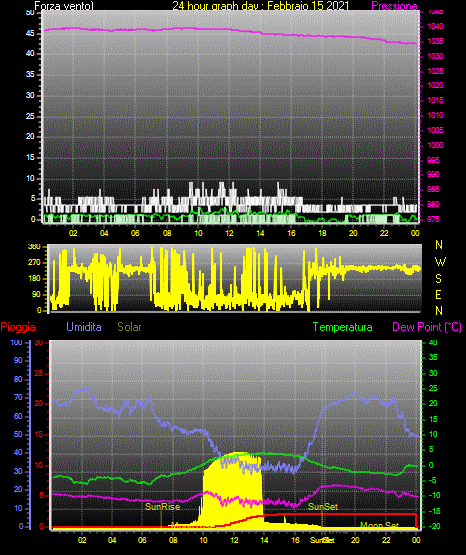Click the Moon Set marker label
The width and height of the screenshot is (466, 555).
point(380,525)
